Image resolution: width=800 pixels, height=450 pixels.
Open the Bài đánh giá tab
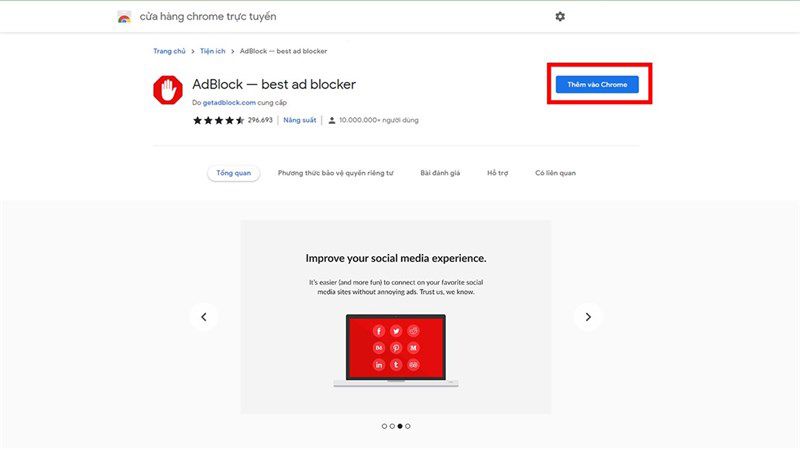(440, 173)
